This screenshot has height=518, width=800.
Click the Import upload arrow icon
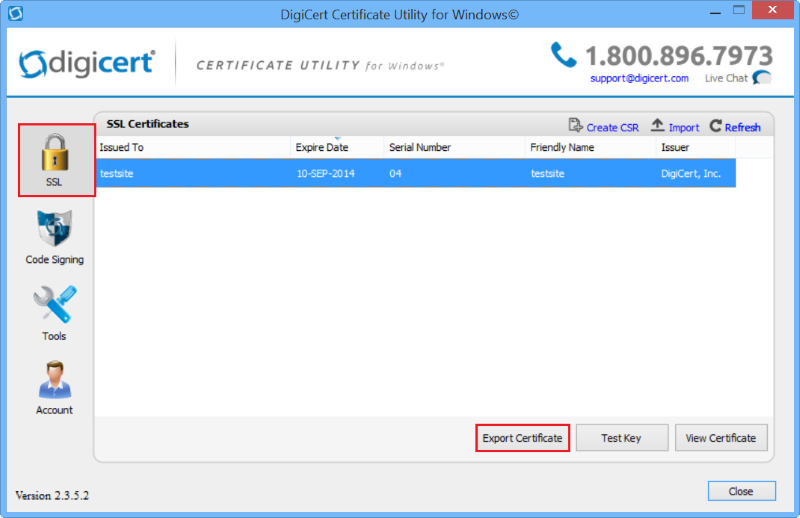point(657,126)
